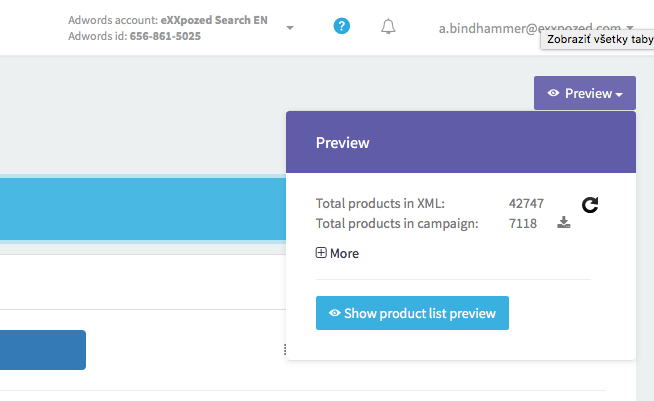Viewport: 654px width, 401px height.
Task: Click the 'Zobraziť všetky taby' tooltip
Action: 597,41
